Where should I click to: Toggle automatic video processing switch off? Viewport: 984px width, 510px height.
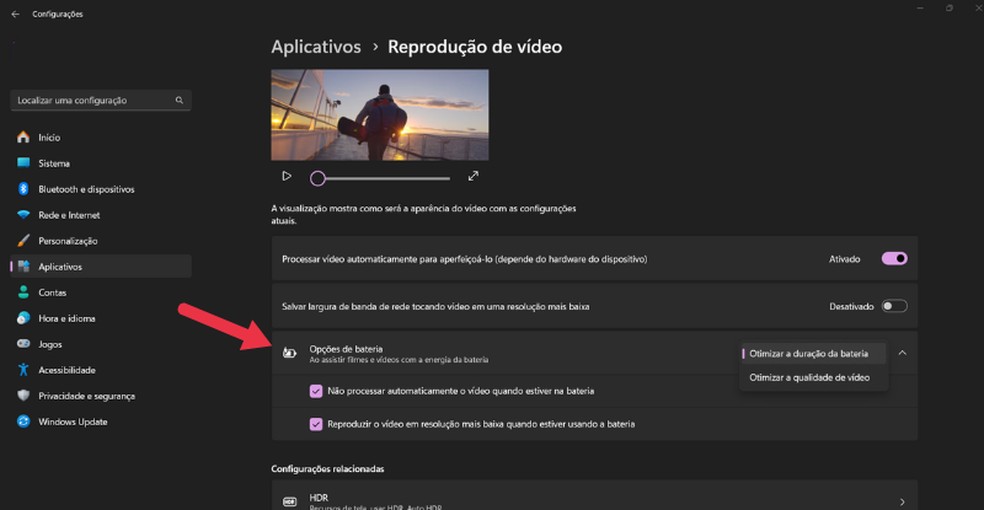(x=894, y=258)
